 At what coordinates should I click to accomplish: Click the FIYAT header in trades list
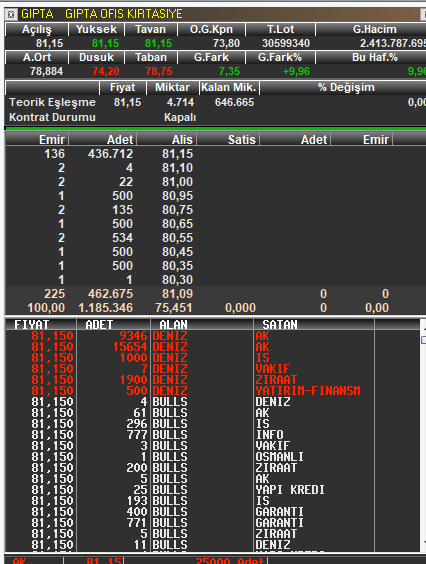click(41, 324)
